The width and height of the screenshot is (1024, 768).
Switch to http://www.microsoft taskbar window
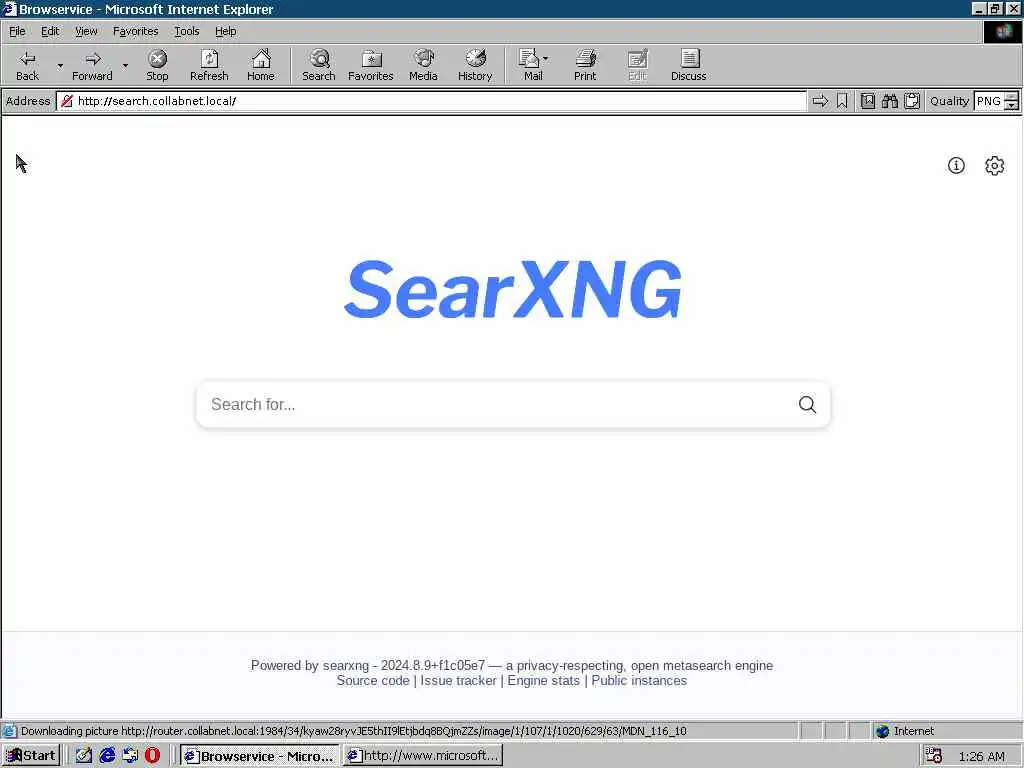pos(423,756)
